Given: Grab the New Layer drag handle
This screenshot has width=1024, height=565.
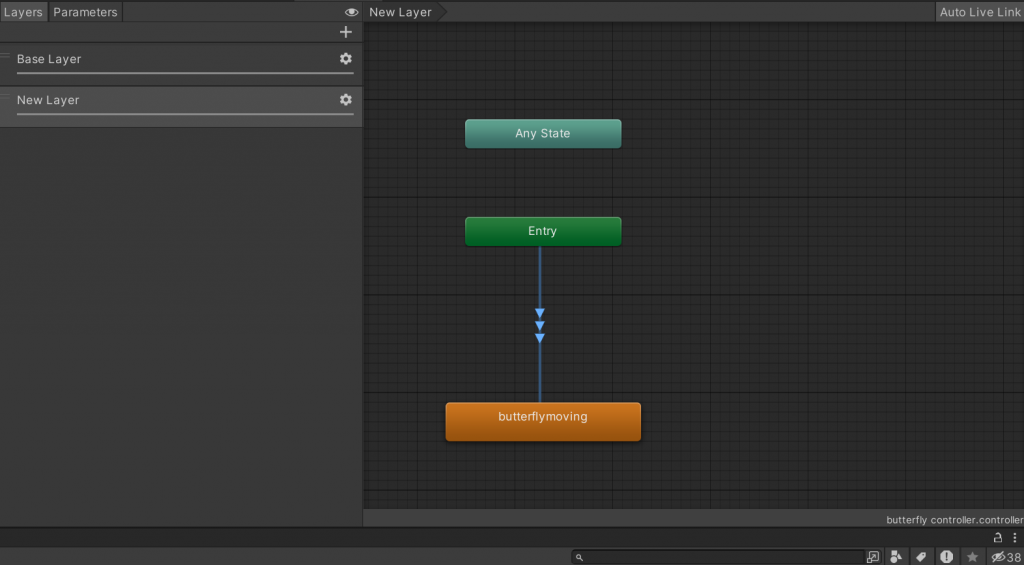Looking at the screenshot, I should [x=5, y=96].
